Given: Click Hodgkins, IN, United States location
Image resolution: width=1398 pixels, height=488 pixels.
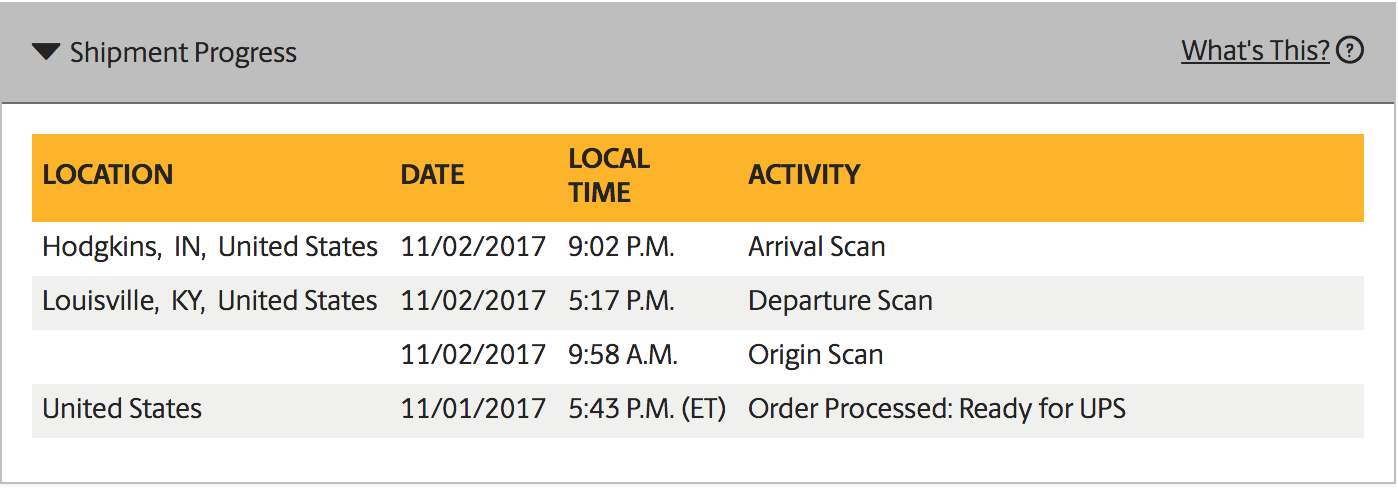Looking at the screenshot, I should click(210, 247).
